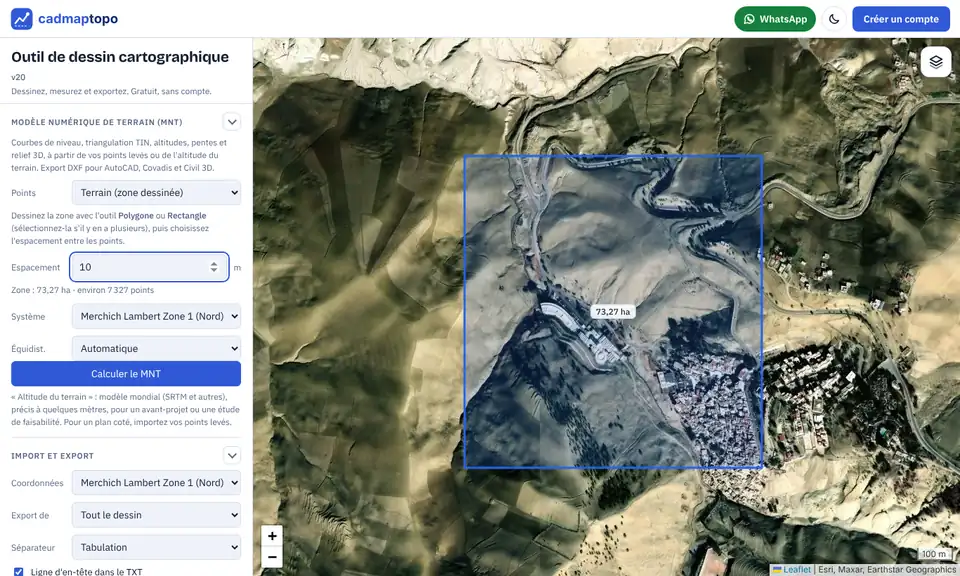This screenshot has height=576, width=960.
Task: Click the 73,27 ha area label
Action: pyautogui.click(x=613, y=312)
